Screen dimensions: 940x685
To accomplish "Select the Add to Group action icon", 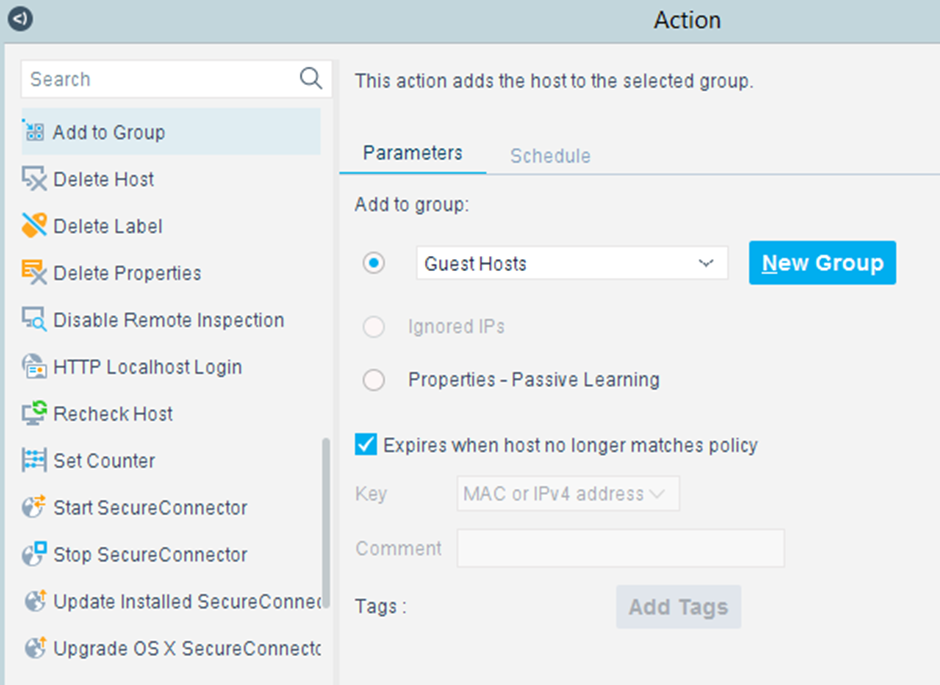I will point(34,131).
